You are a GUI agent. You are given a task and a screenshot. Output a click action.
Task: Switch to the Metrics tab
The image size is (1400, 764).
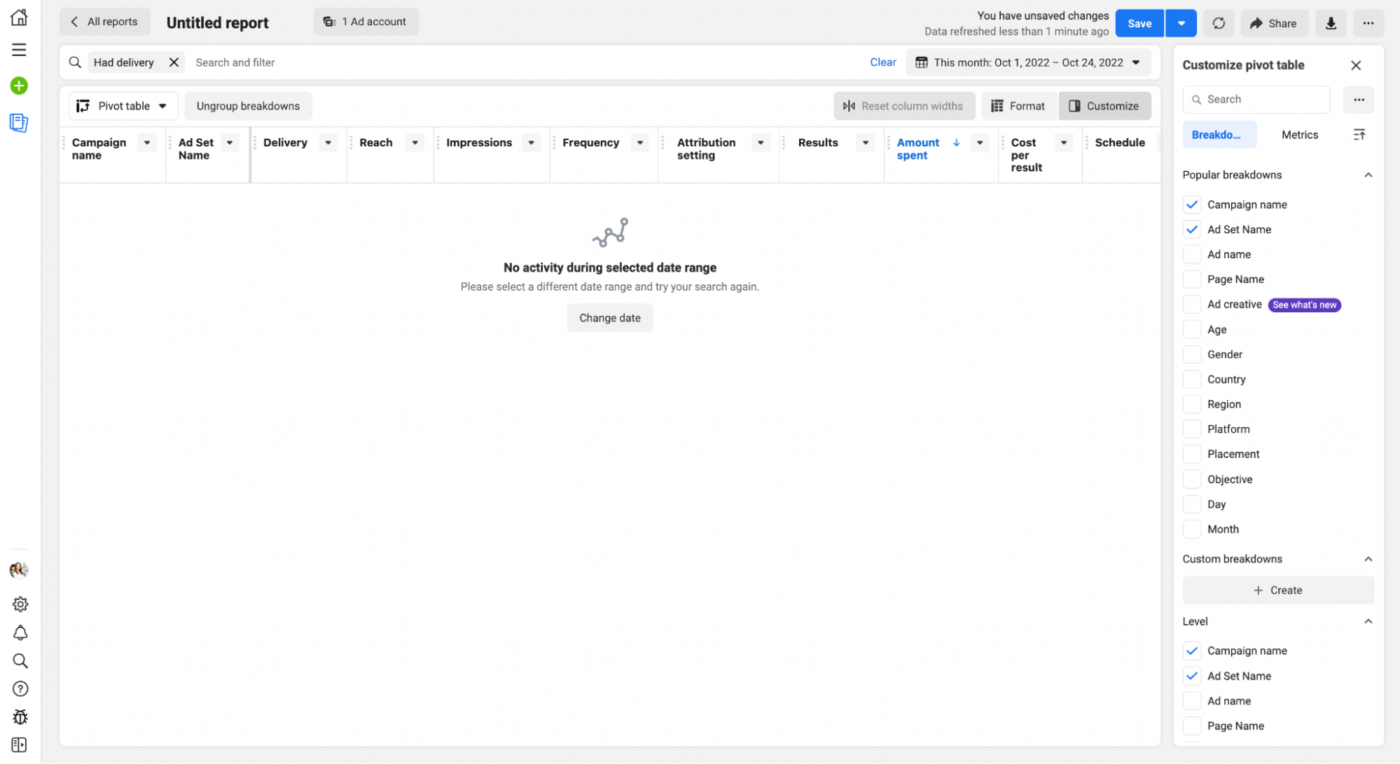pyautogui.click(x=1299, y=135)
